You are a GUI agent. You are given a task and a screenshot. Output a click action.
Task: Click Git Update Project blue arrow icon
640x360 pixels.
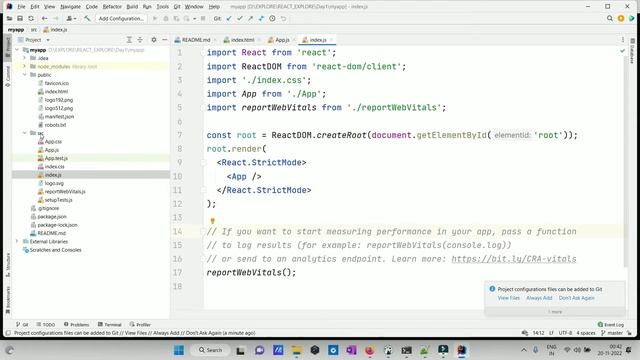point(229,18)
